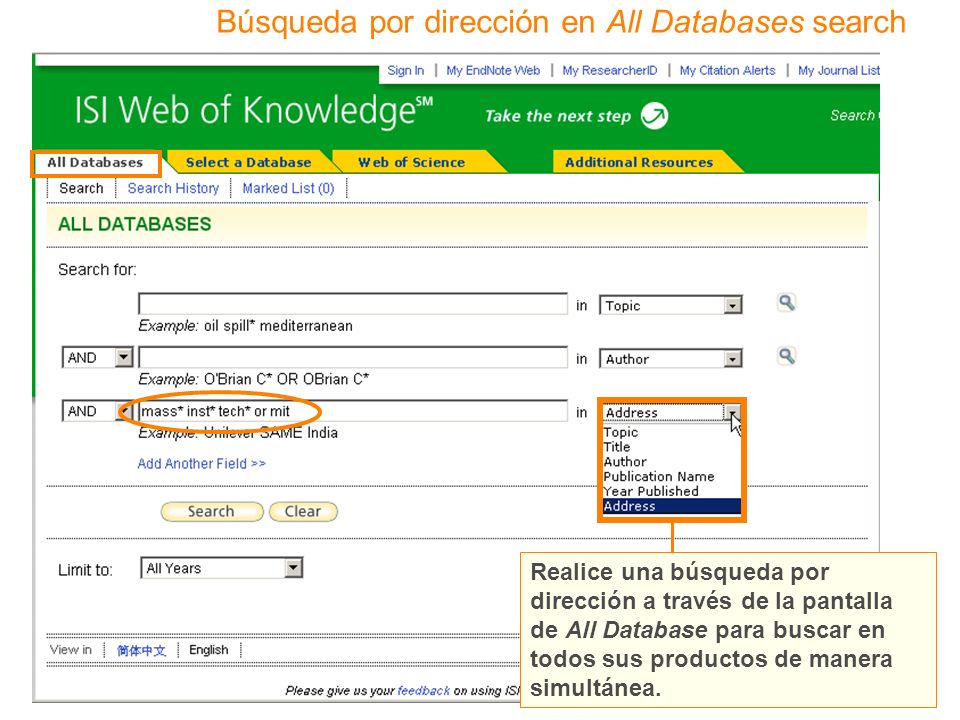Click the ISI Web of Knowledge logo
This screenshot has width=960, height=720.
[x=253, y=111]
